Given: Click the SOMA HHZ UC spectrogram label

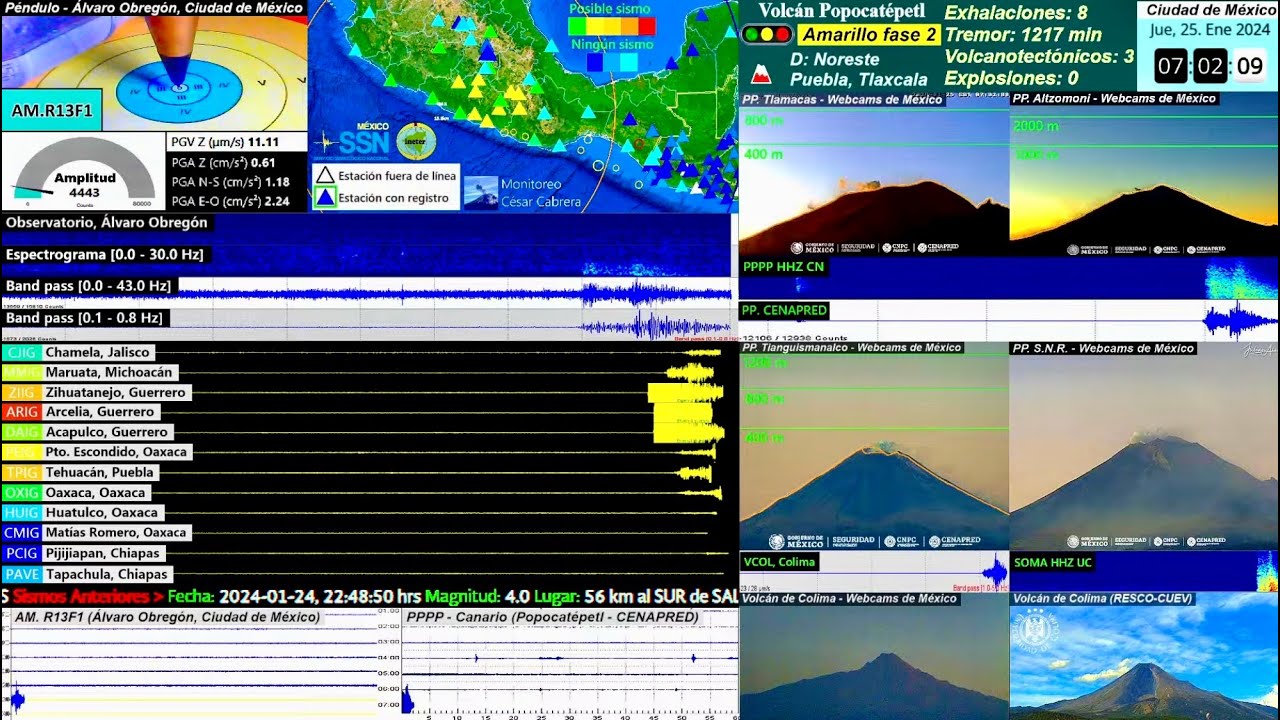Looking at the screenshot, I should pyautogui.click(x=1053, y=563).
